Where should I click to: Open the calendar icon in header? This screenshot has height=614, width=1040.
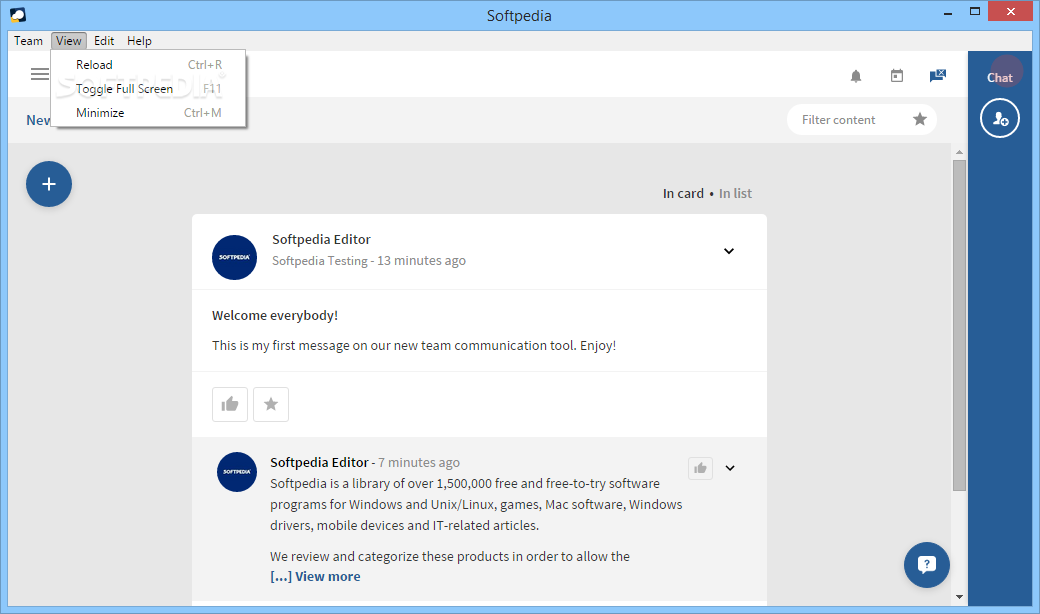897,76
